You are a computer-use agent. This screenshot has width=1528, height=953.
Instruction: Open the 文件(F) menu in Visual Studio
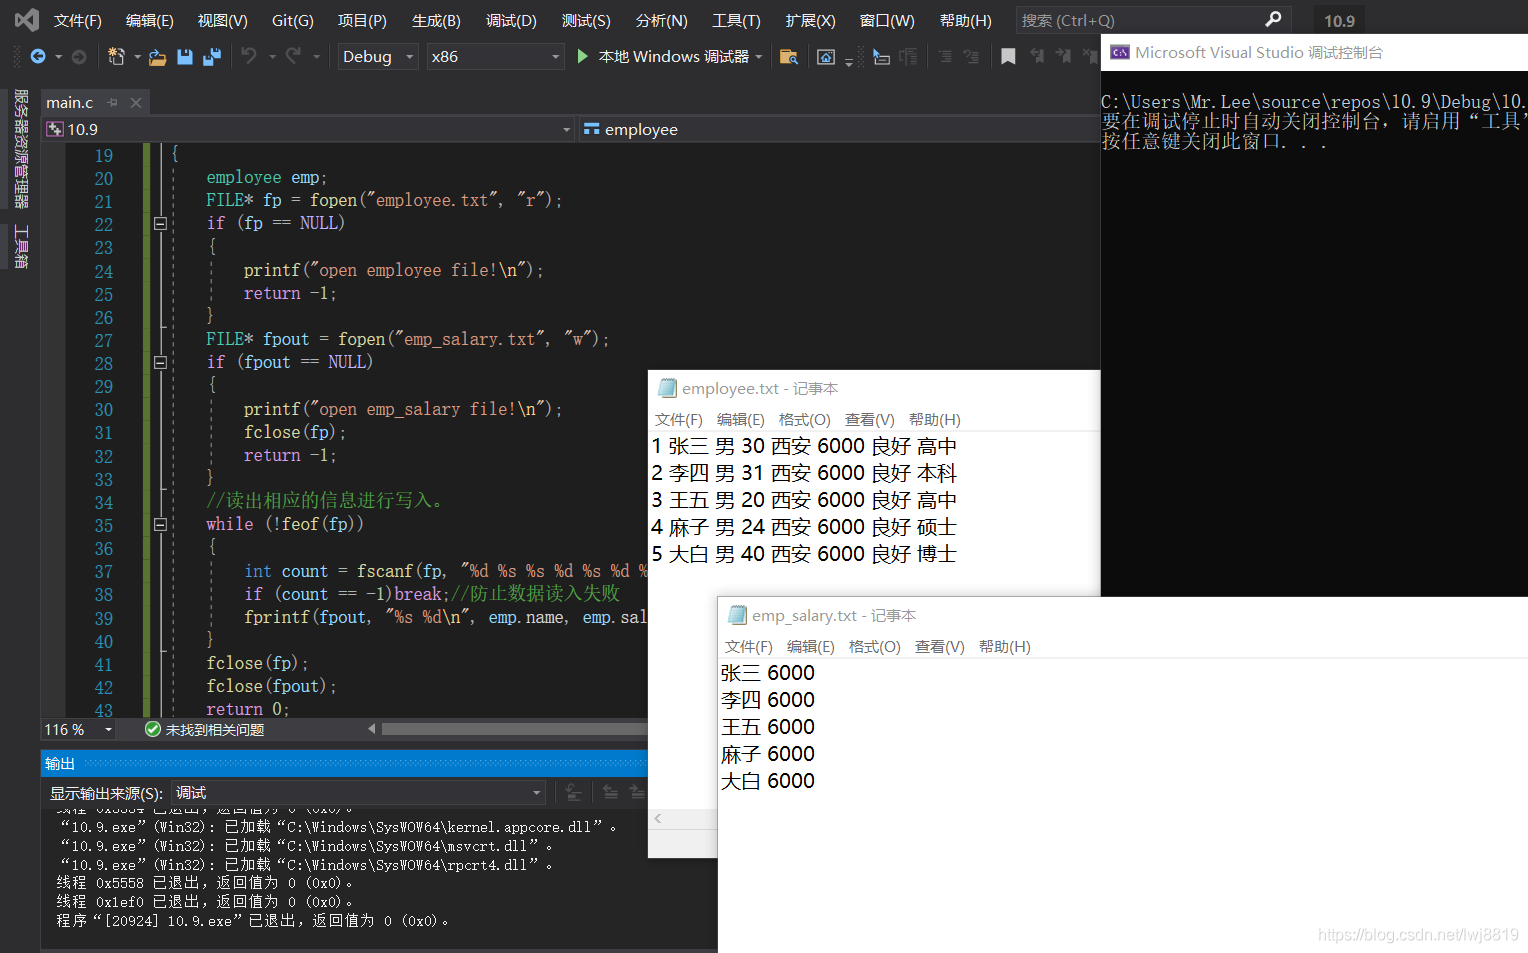coord(78,20)
